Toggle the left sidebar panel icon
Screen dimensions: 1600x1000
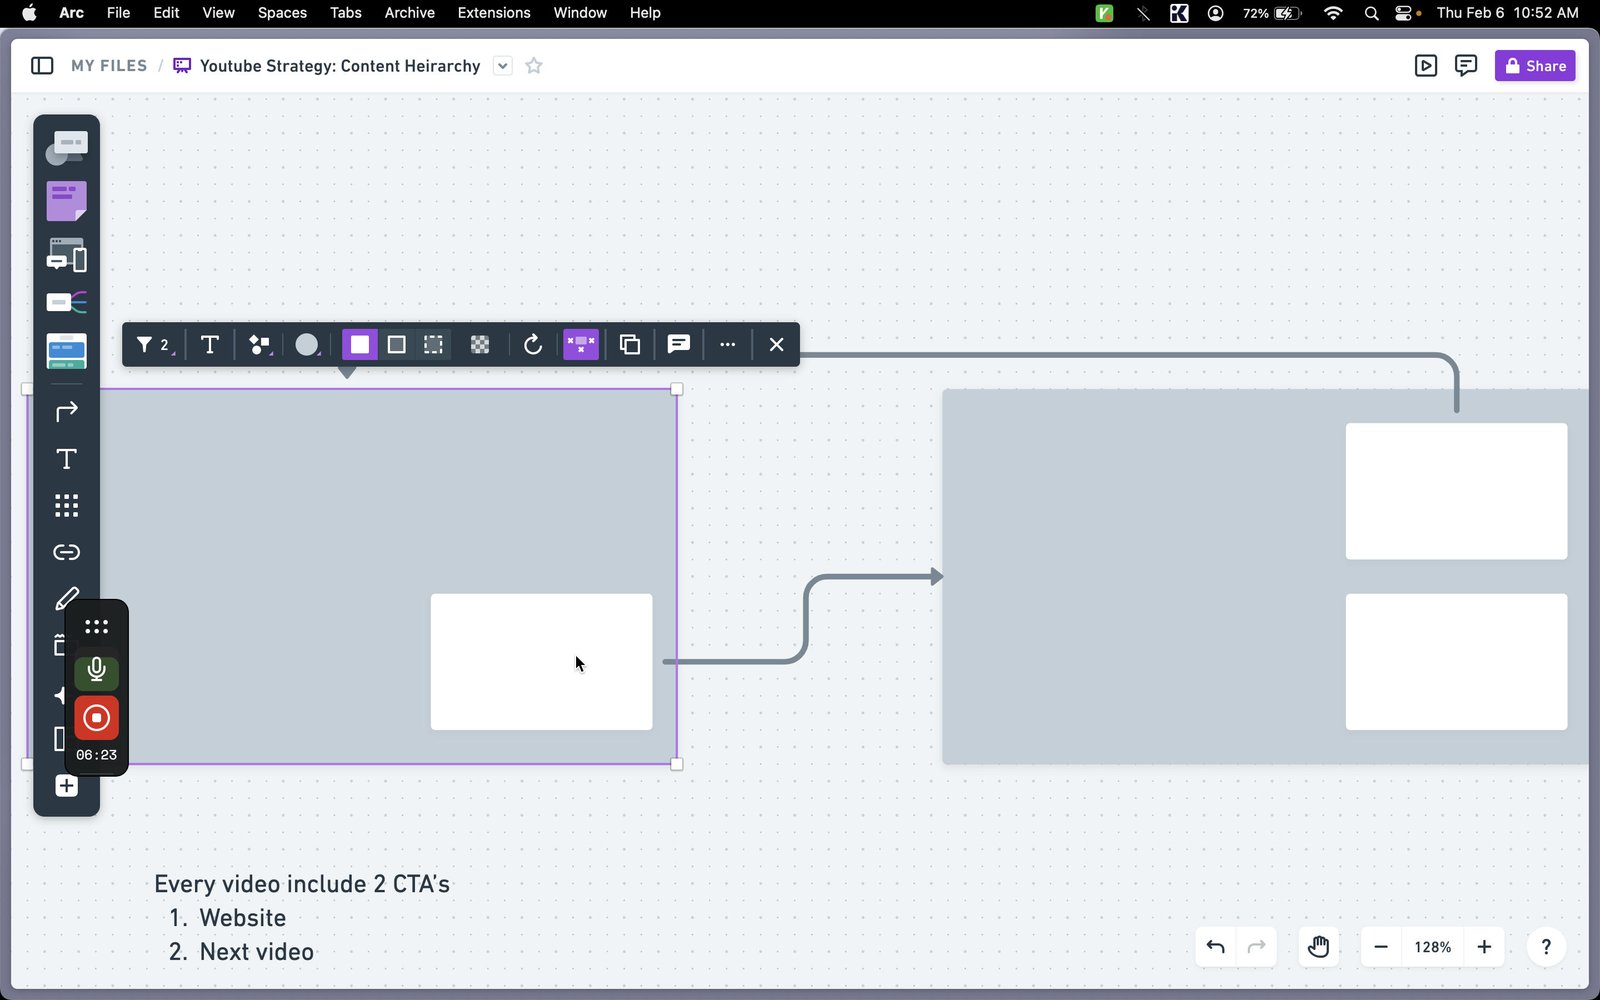42,66
